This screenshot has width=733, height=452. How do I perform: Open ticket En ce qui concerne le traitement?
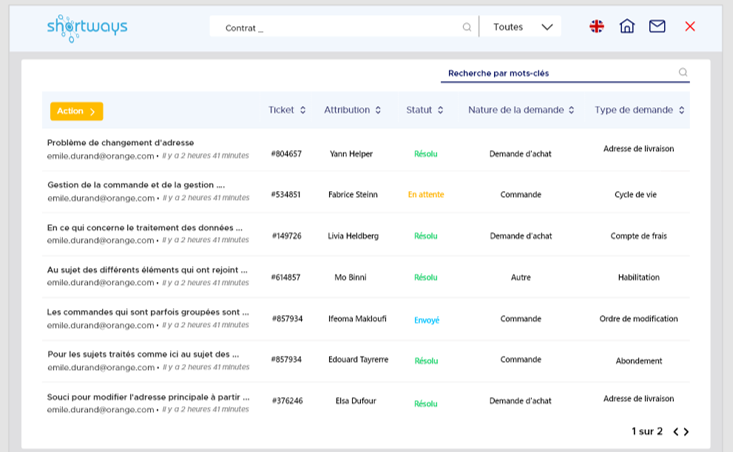(144, 228)
